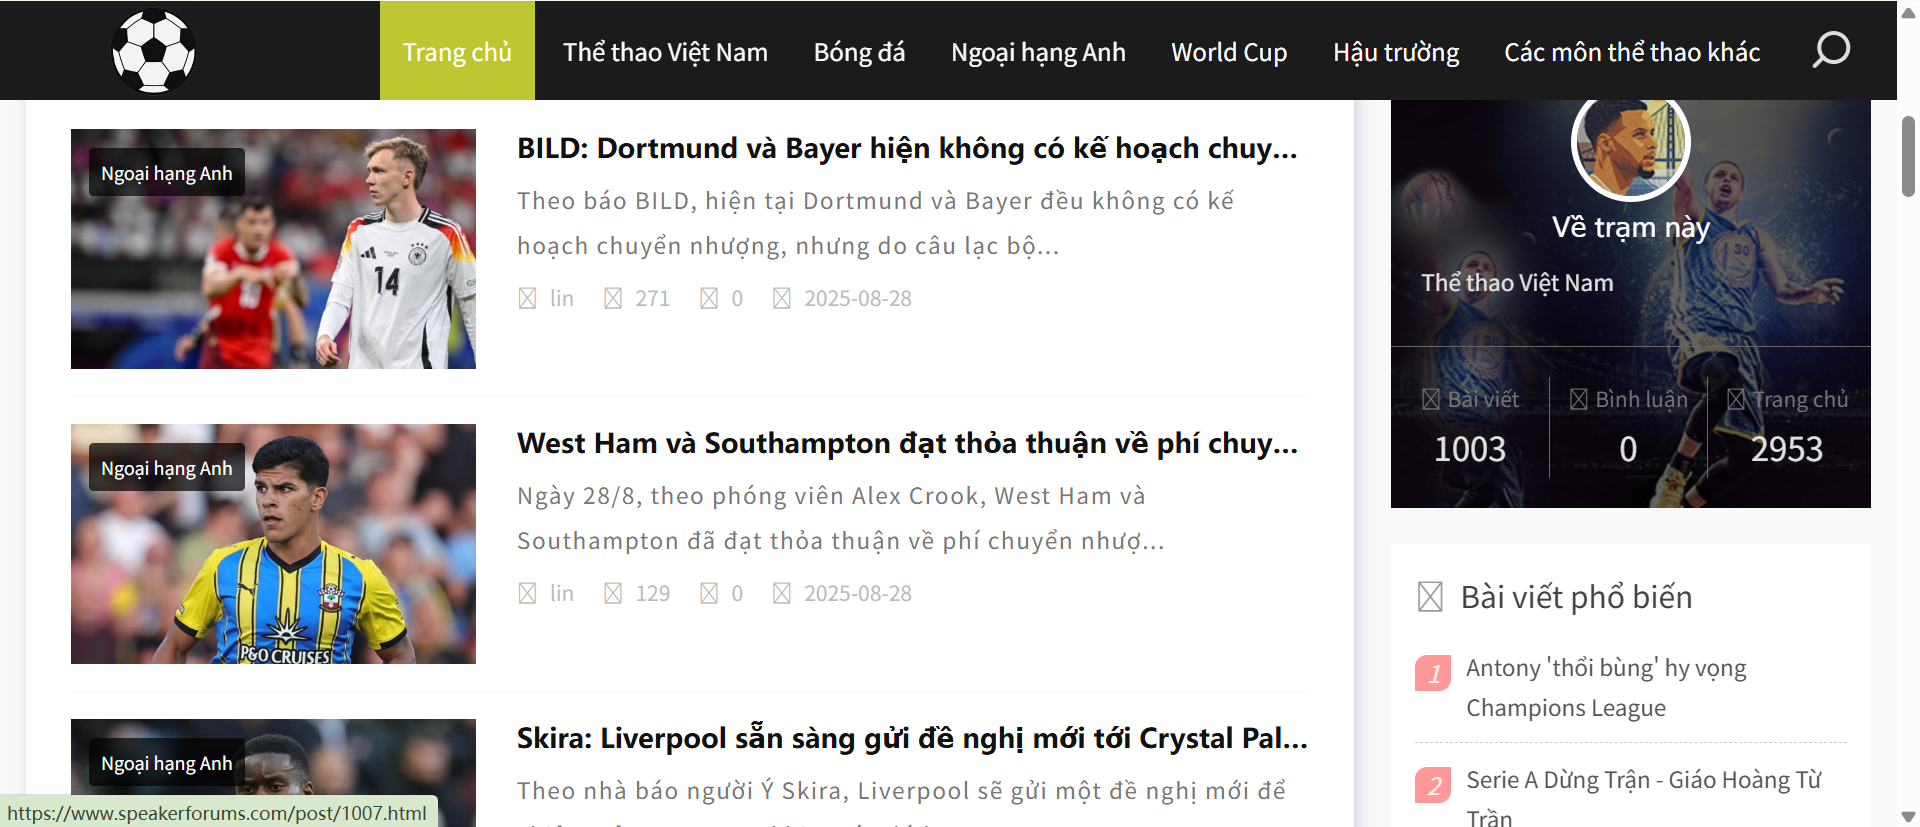Image resolution: width=1920 pixels, height=827 pixels.
Task: Open West Ham và Southampton article title
Action: click(907, 443)
